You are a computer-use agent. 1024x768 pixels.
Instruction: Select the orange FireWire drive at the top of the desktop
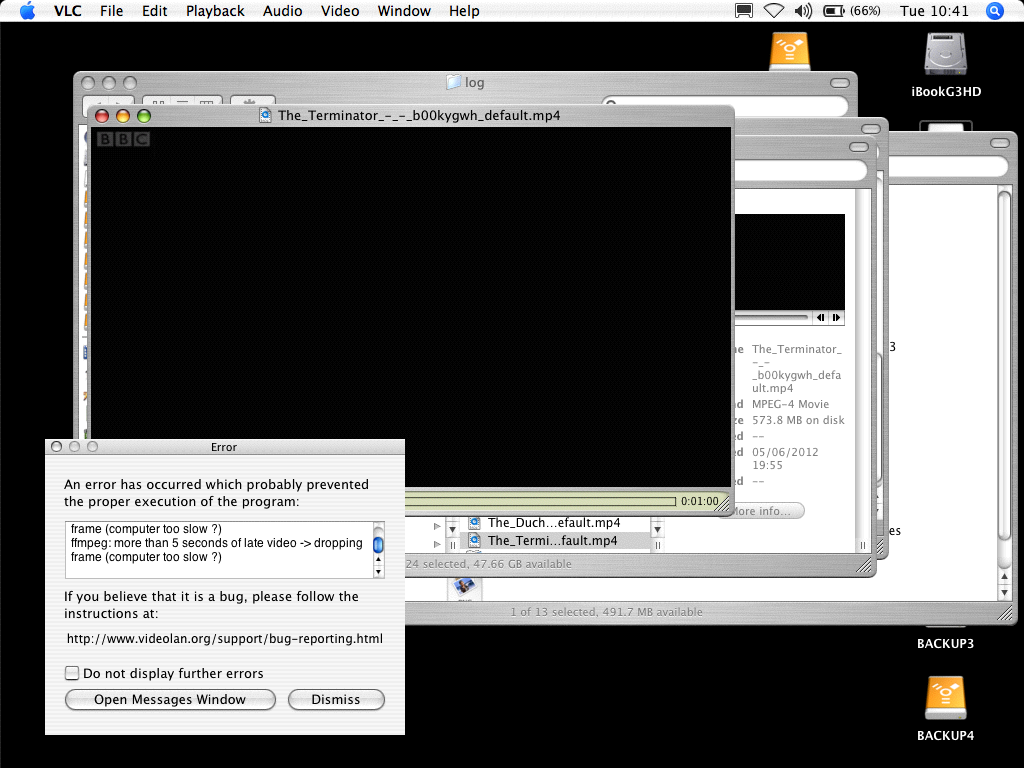click(x=790, y=51)
